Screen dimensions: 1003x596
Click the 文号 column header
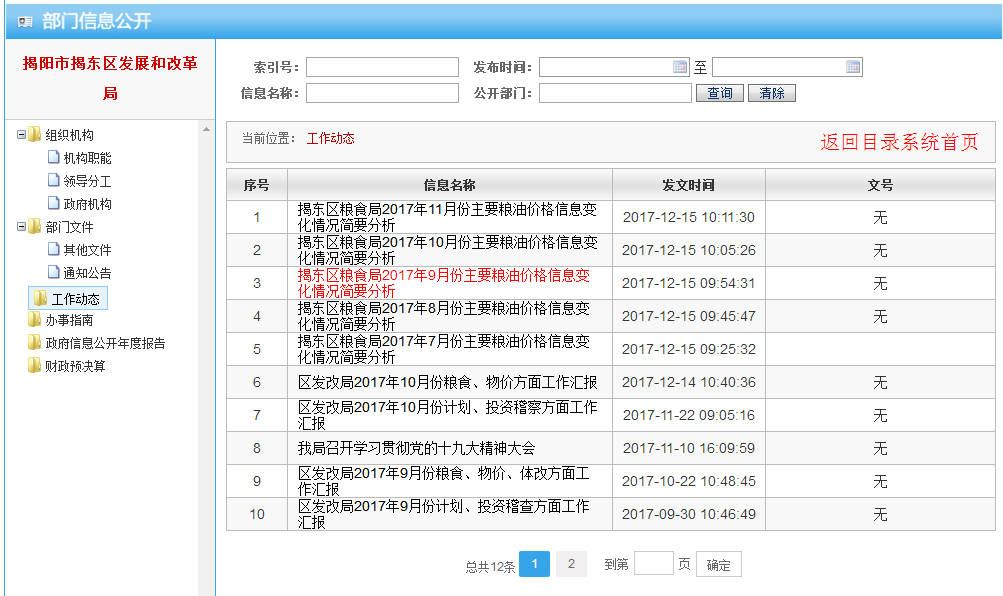pos(880,185)
